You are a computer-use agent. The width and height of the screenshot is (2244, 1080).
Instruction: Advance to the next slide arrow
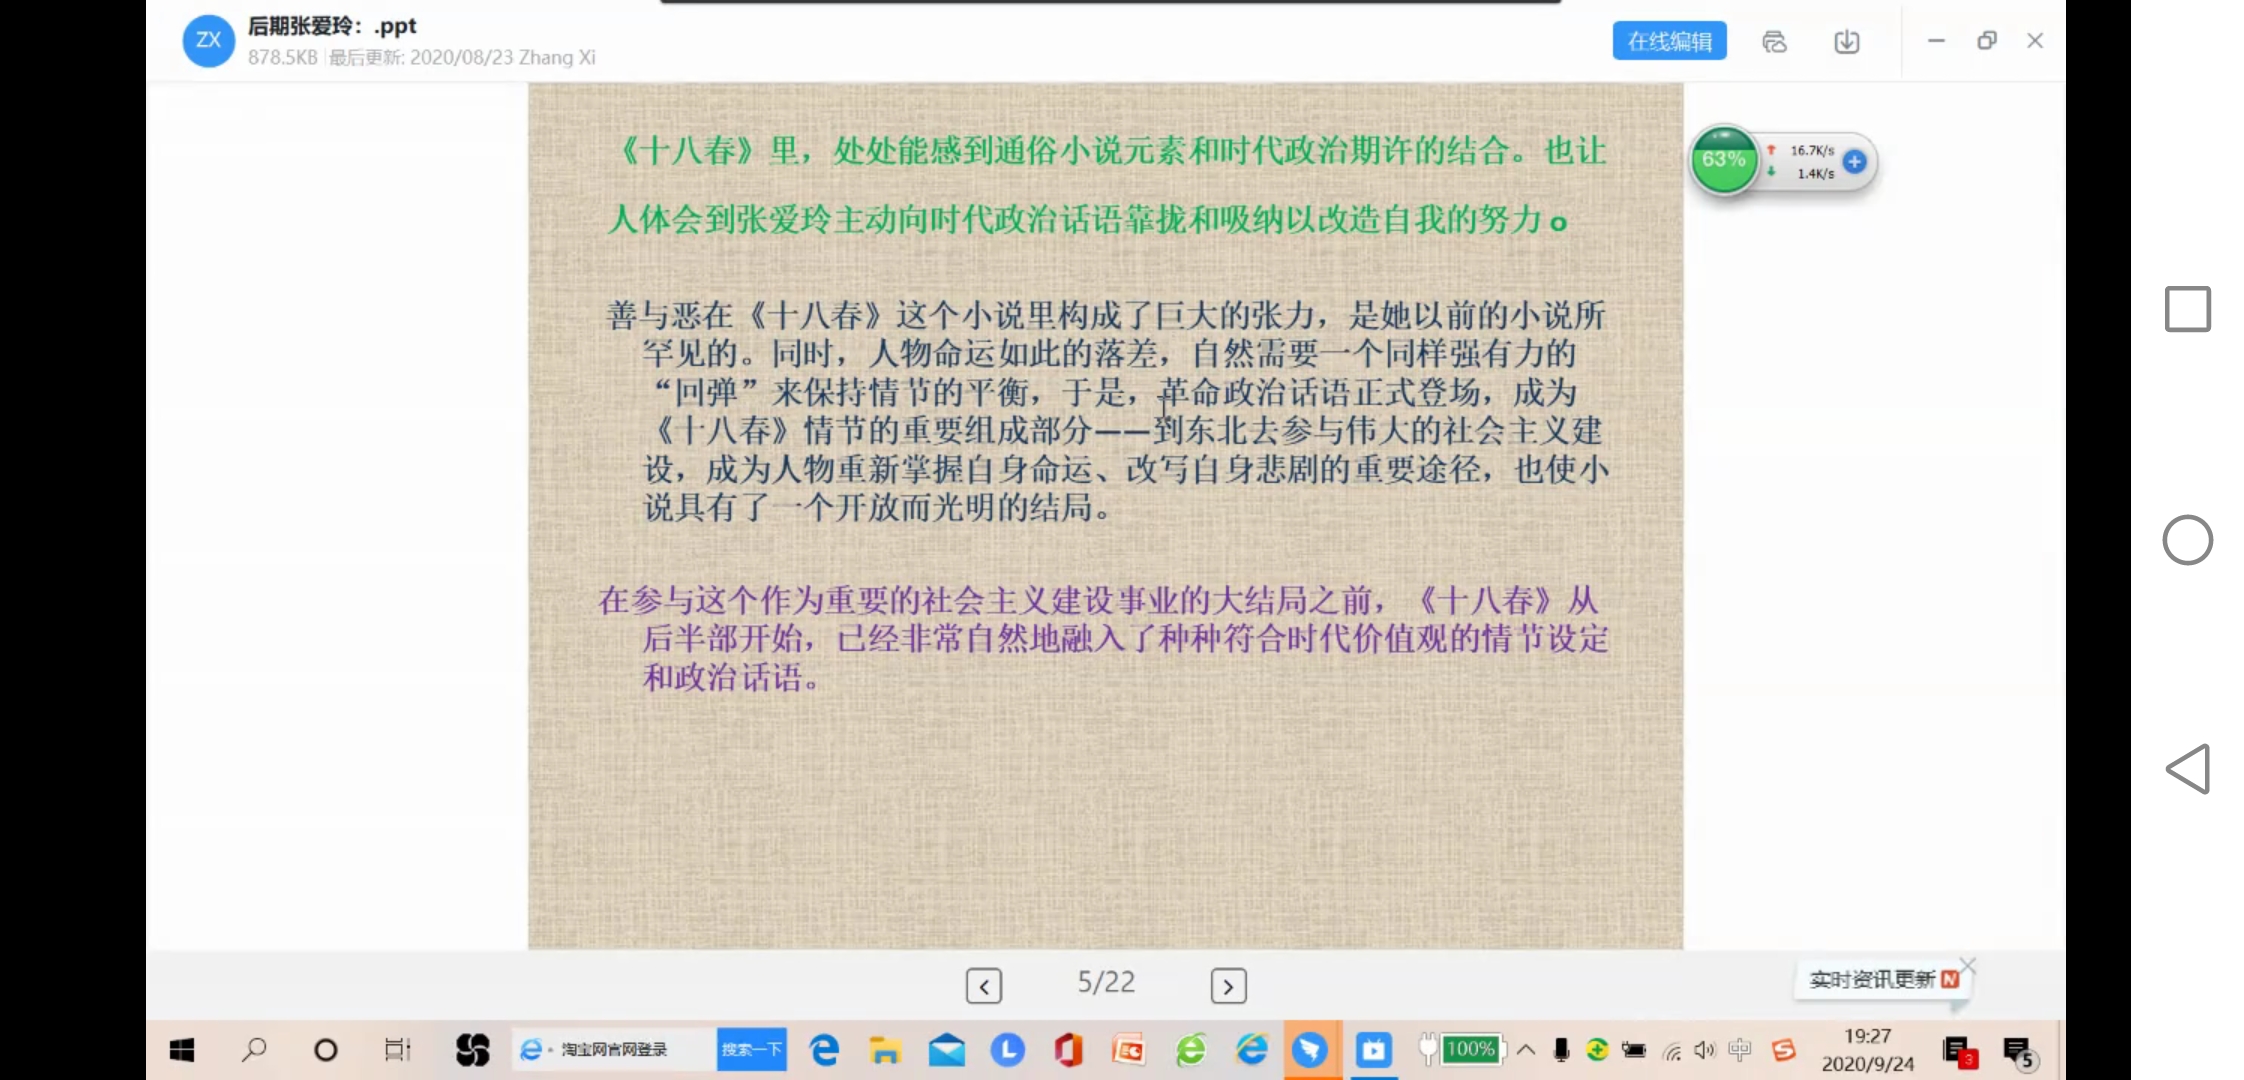(1228, 986)
